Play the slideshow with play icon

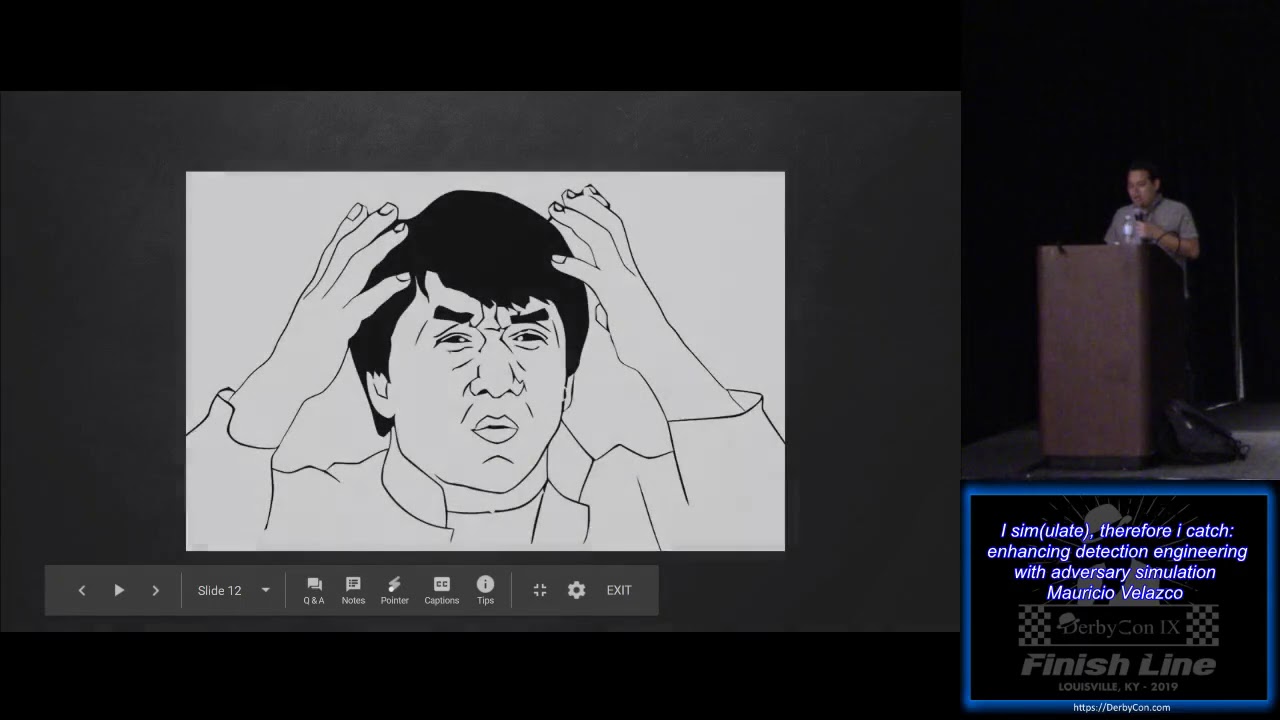tap(119, 590)
